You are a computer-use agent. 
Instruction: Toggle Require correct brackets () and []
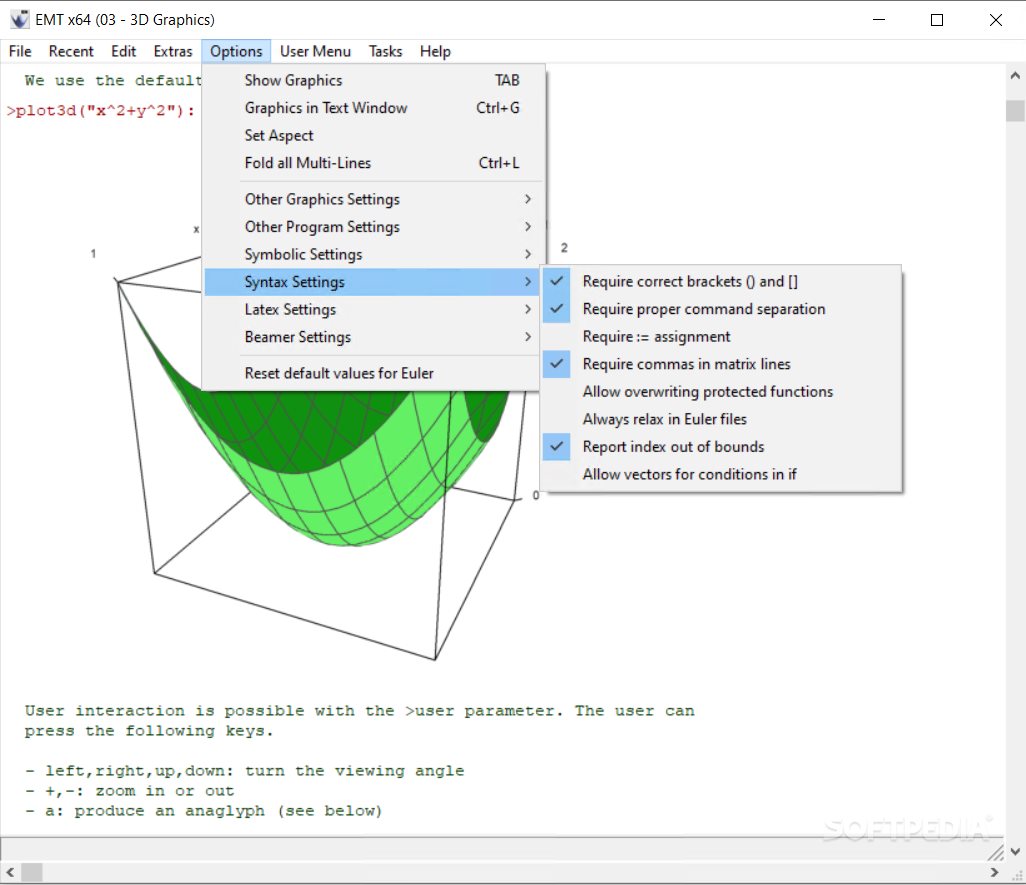(721, 281)
